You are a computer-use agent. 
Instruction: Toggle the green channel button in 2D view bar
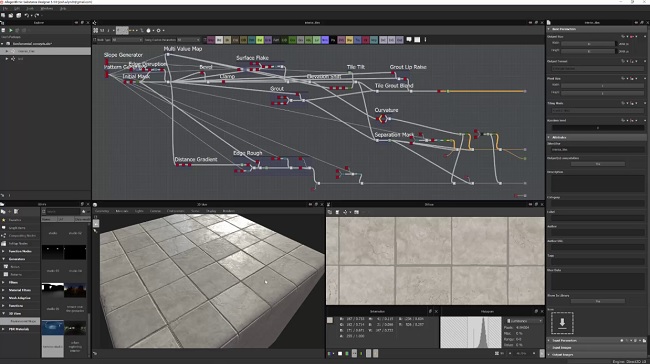pos(347,353)
